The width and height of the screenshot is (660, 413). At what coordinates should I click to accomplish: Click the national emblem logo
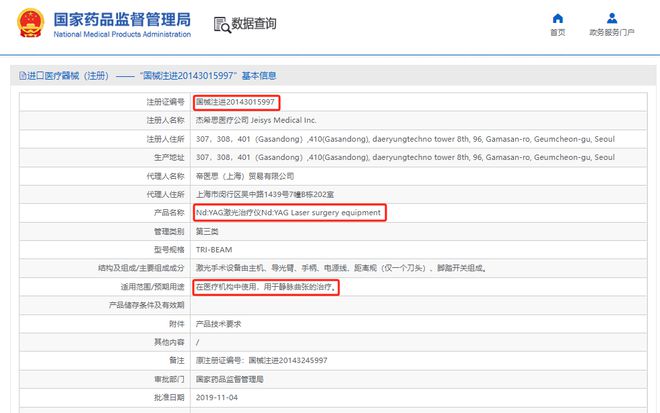30,23
